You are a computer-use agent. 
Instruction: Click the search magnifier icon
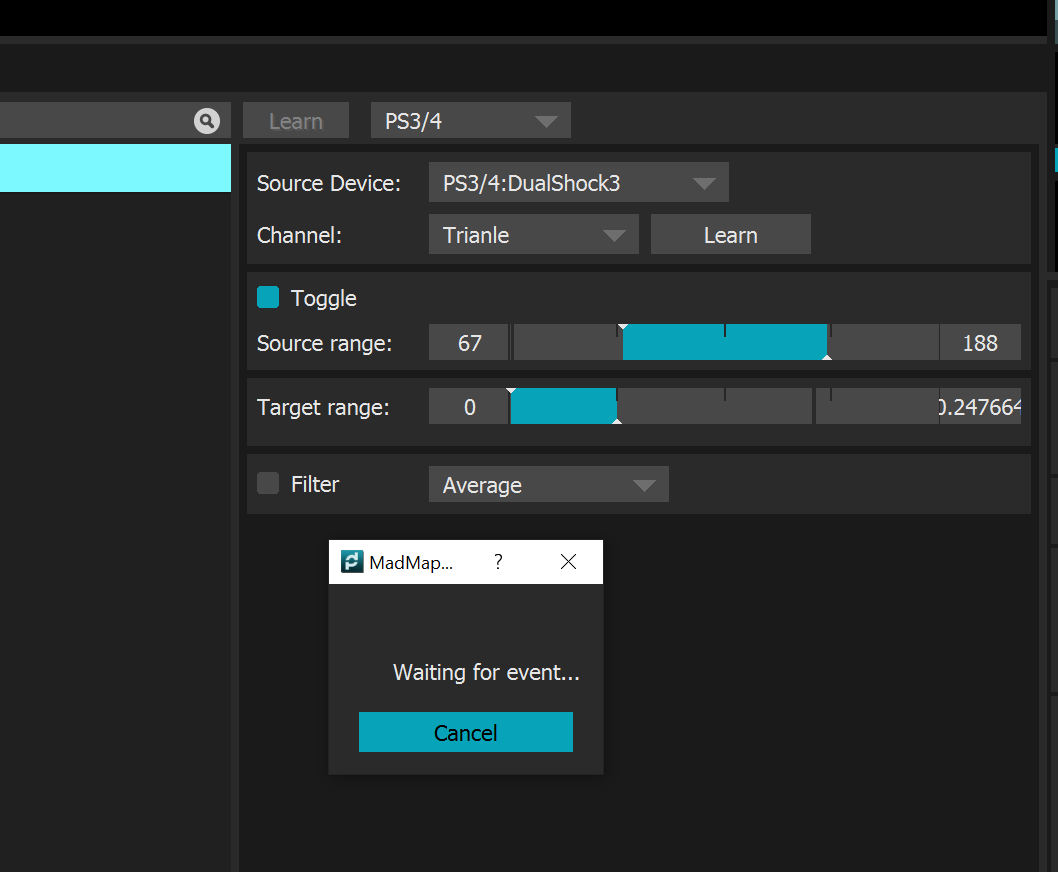click(x=207, y=121)
